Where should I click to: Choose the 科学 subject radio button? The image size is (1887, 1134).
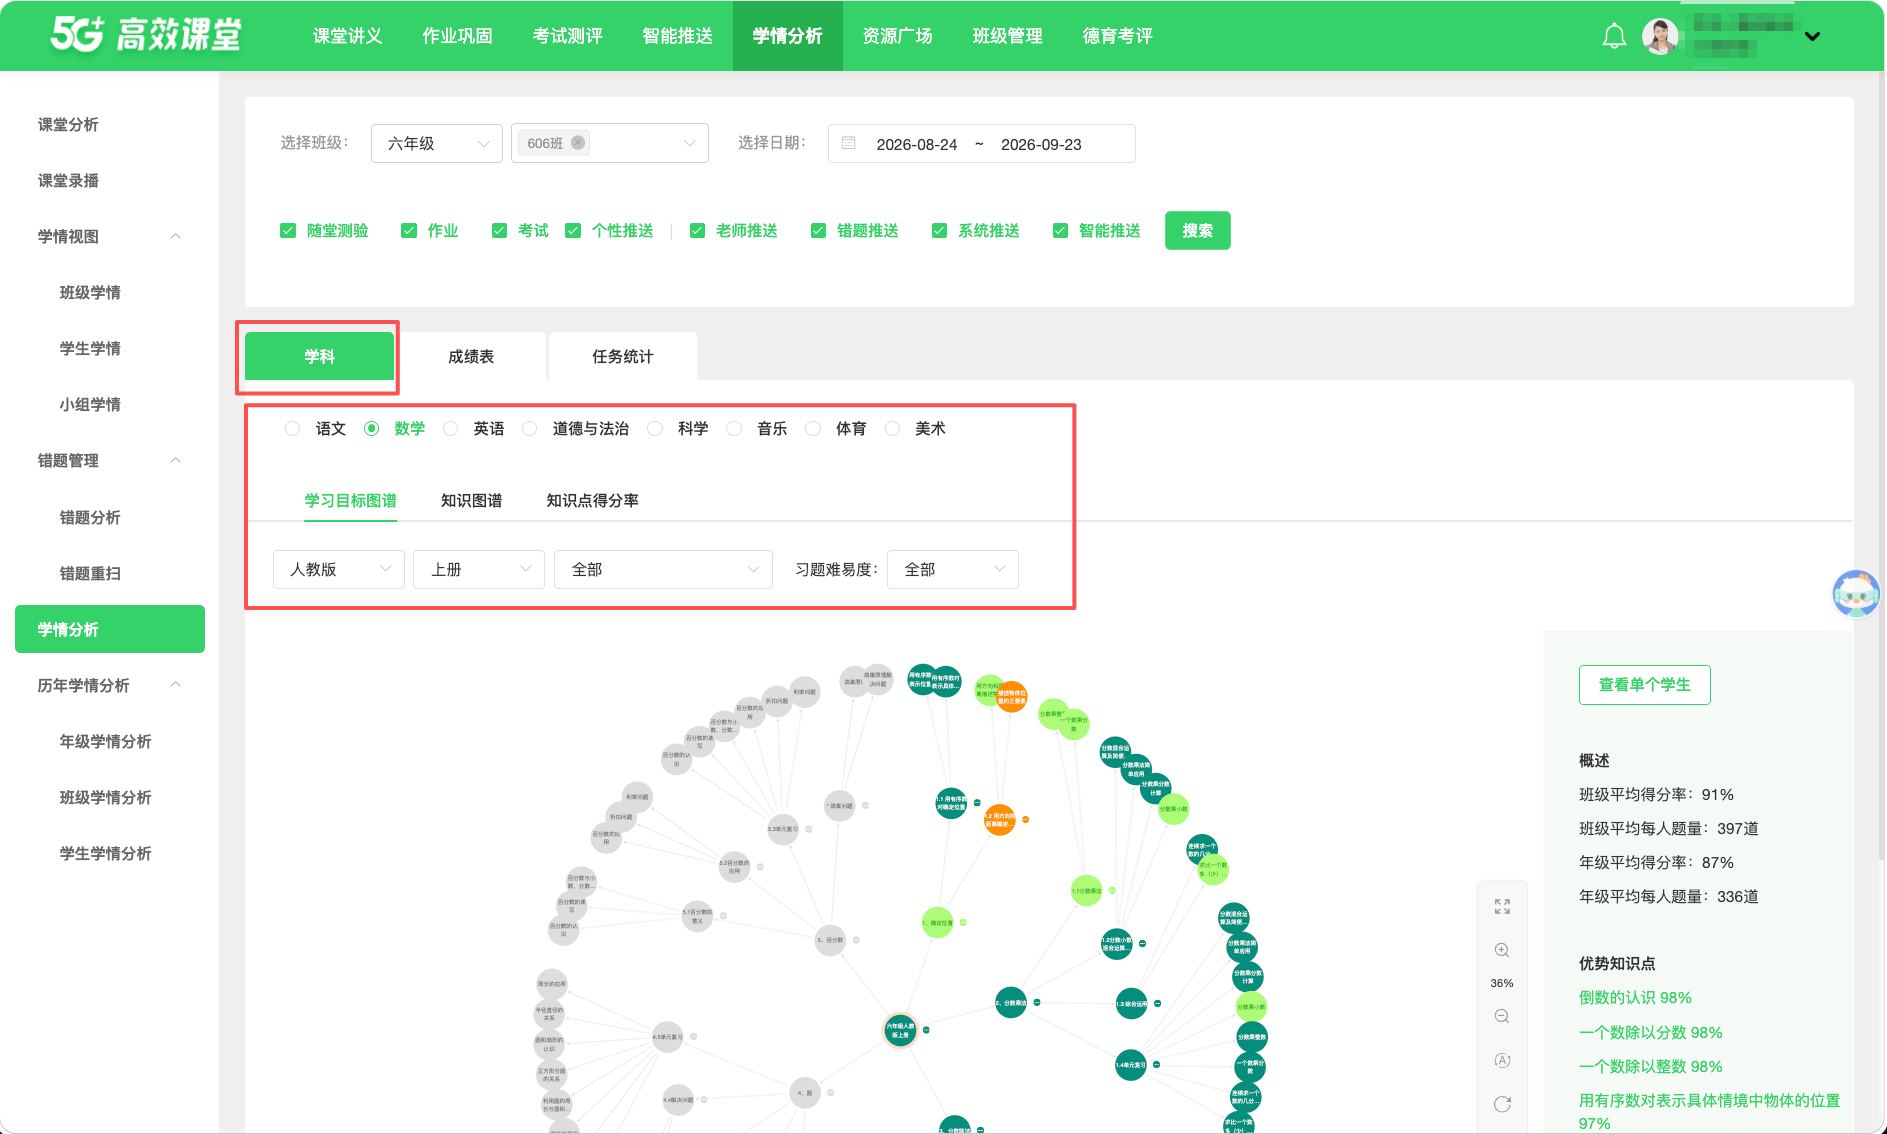(x=654, y=429)
